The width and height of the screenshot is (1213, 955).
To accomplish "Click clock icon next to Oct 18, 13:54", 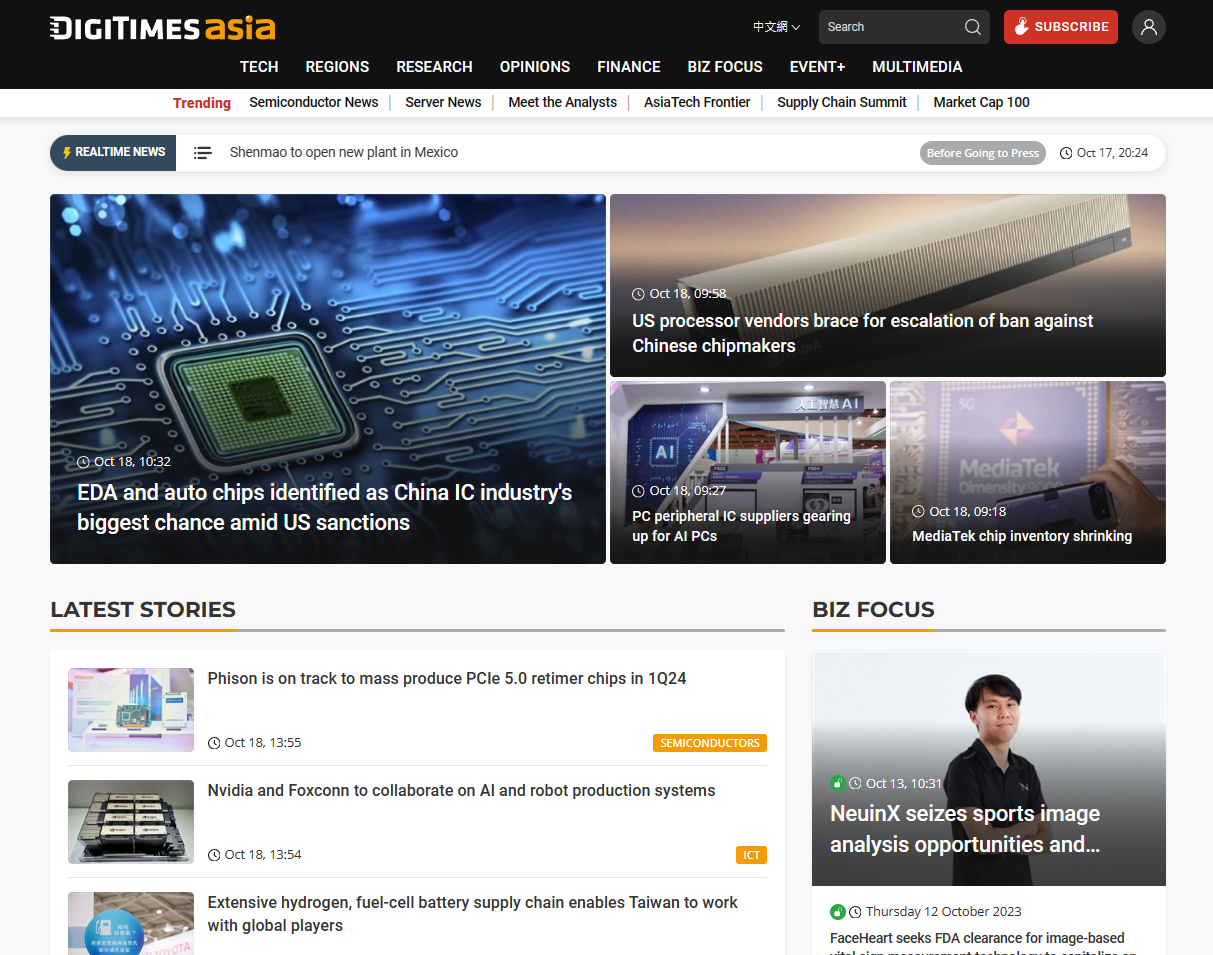I will [x=214, y=855].
